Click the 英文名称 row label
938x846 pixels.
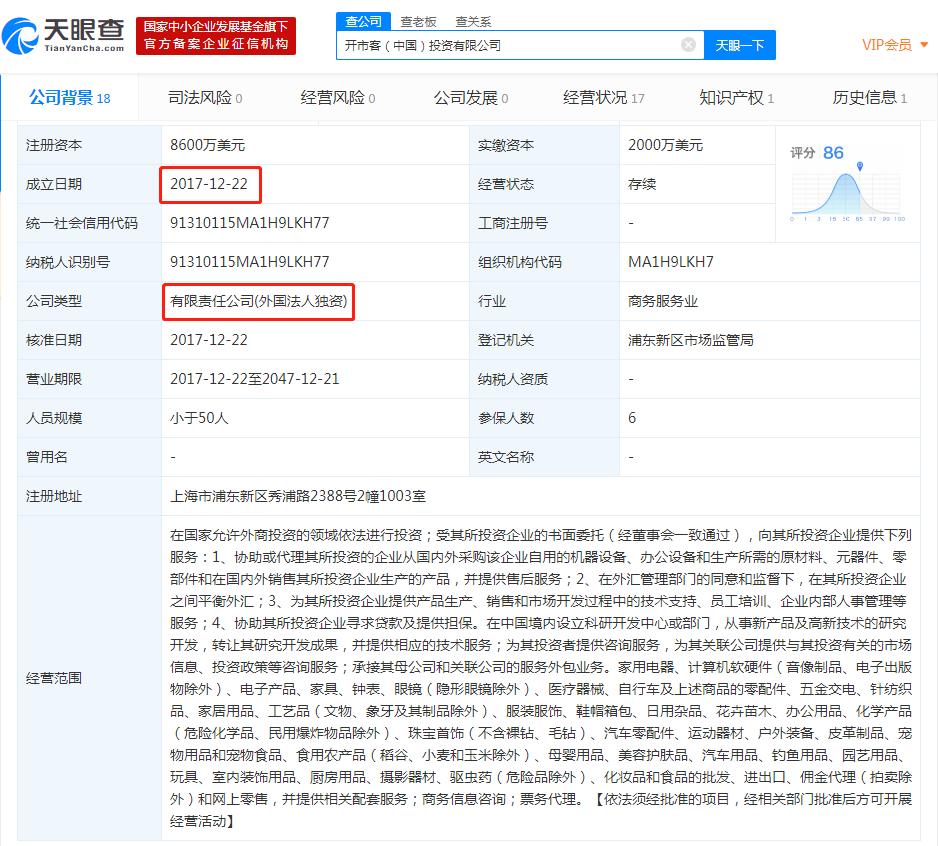tap(505, 457)
